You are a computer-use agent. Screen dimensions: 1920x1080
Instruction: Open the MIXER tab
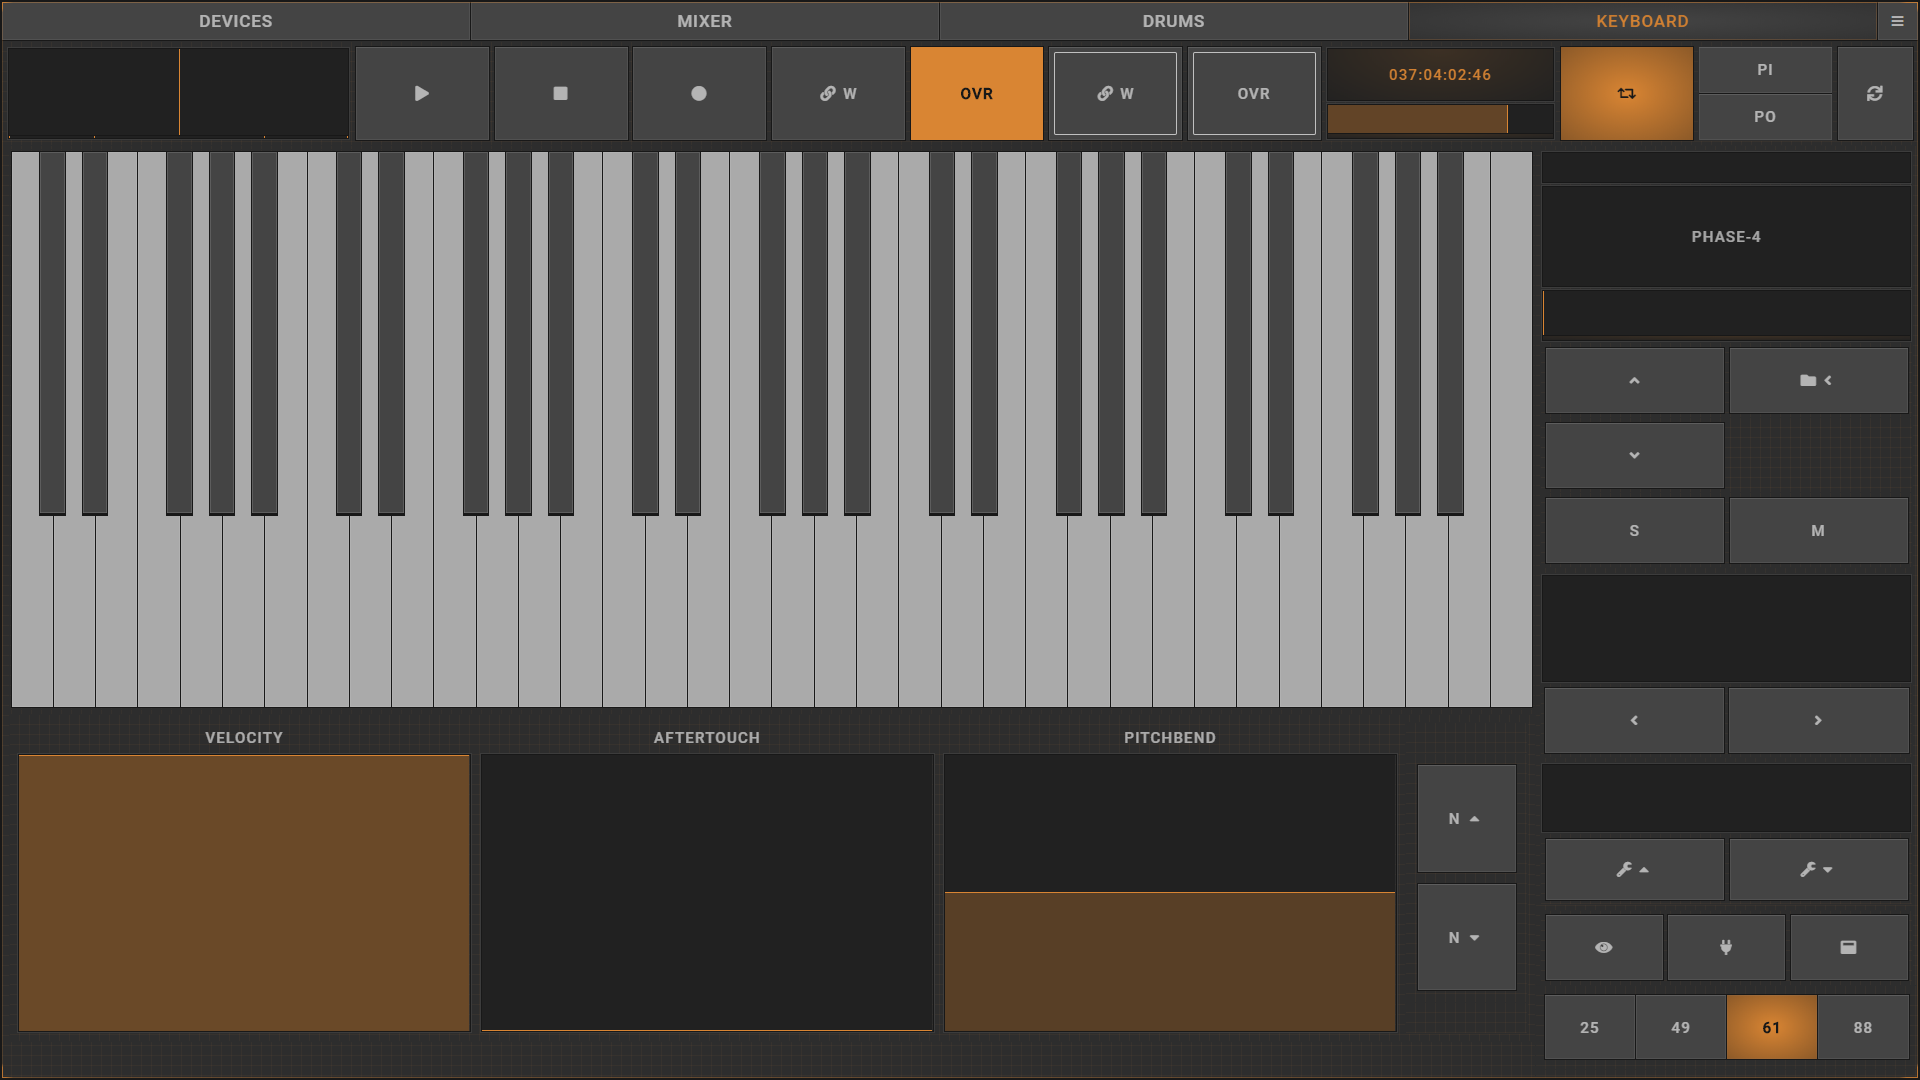tap(704, 21)
